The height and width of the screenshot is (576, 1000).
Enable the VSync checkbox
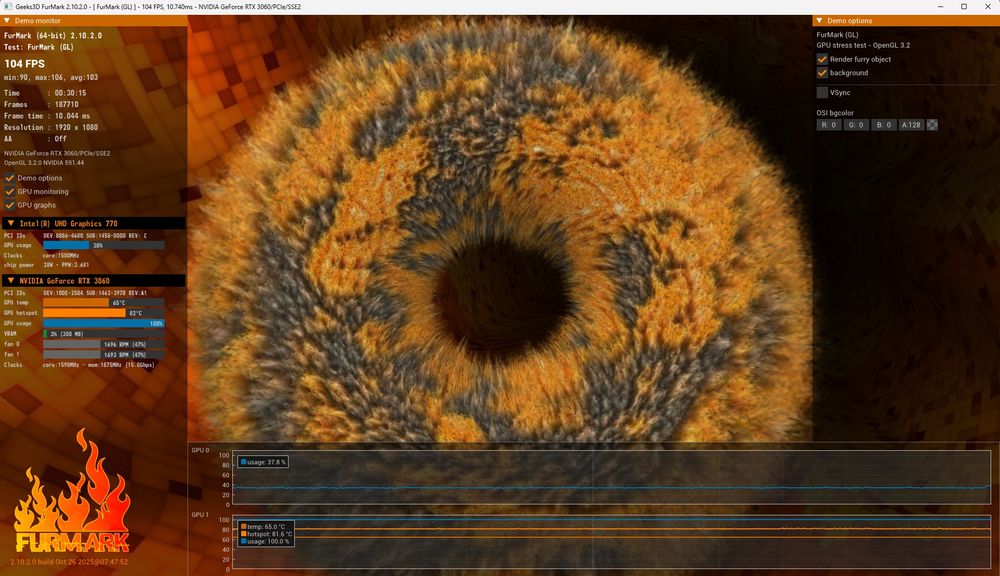point(822,92)
